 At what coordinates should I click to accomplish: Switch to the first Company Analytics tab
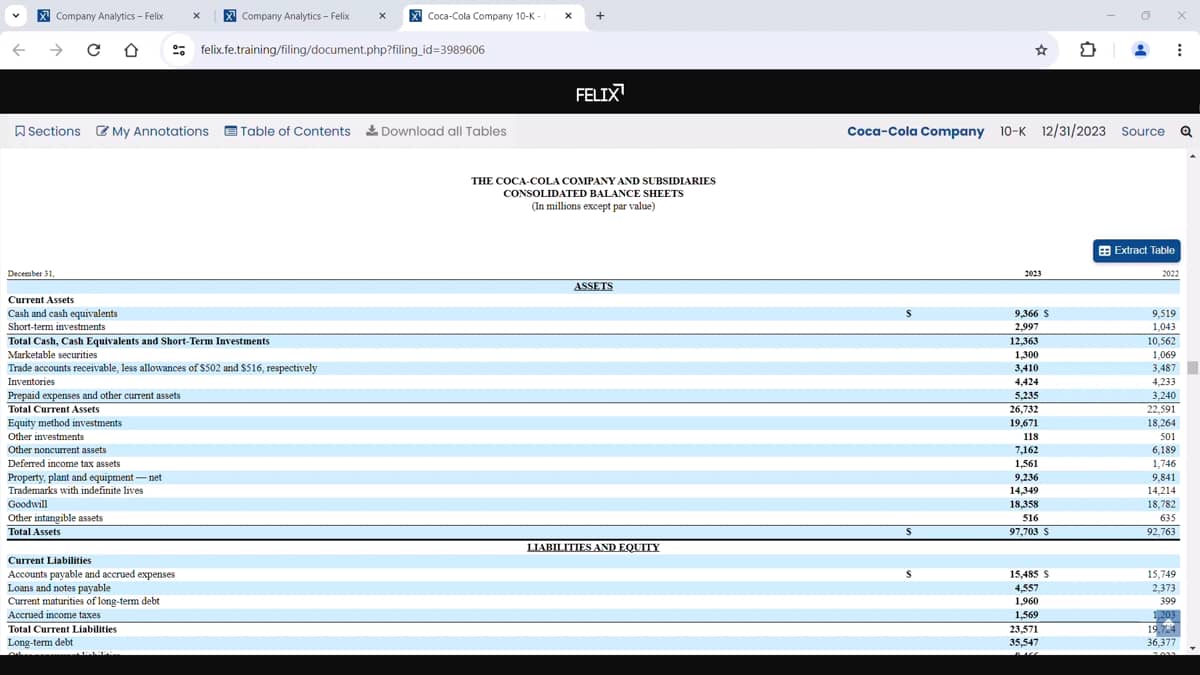point(110,16)
